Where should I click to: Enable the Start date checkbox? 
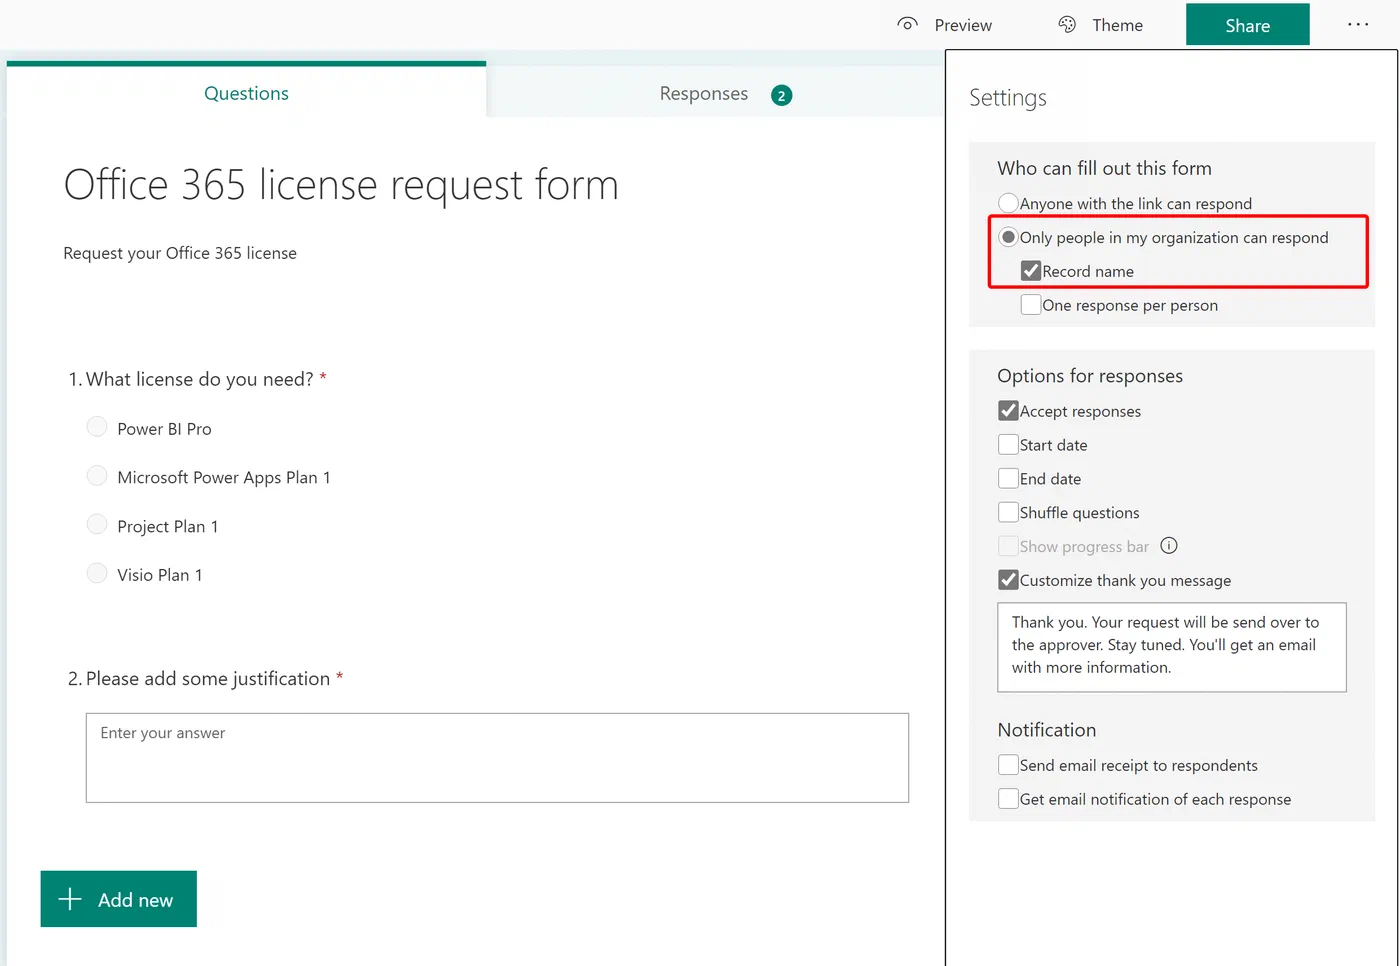[1008, 445]
